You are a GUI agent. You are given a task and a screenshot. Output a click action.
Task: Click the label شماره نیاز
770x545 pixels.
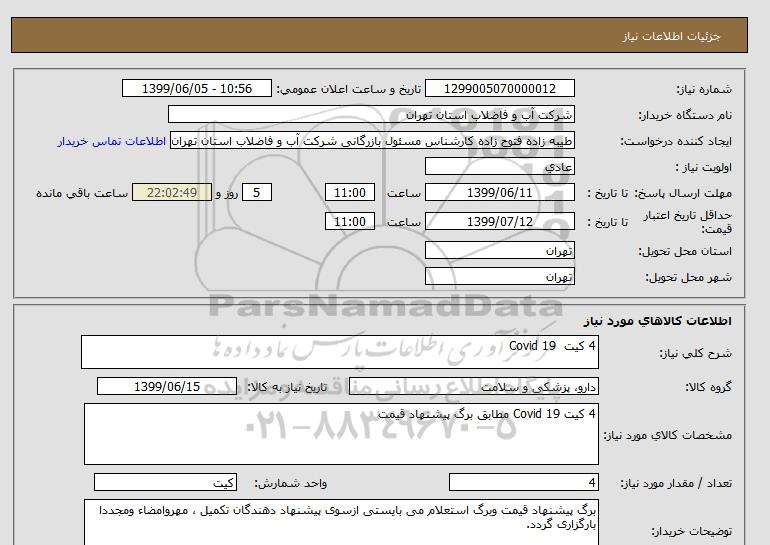704,89
